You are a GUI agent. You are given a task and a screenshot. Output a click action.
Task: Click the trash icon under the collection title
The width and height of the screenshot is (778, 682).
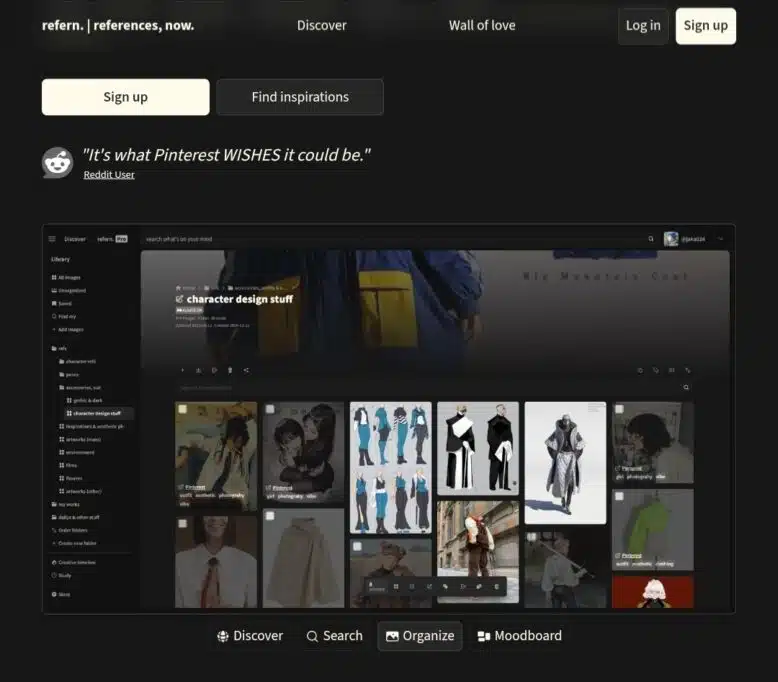click(230, 370)
